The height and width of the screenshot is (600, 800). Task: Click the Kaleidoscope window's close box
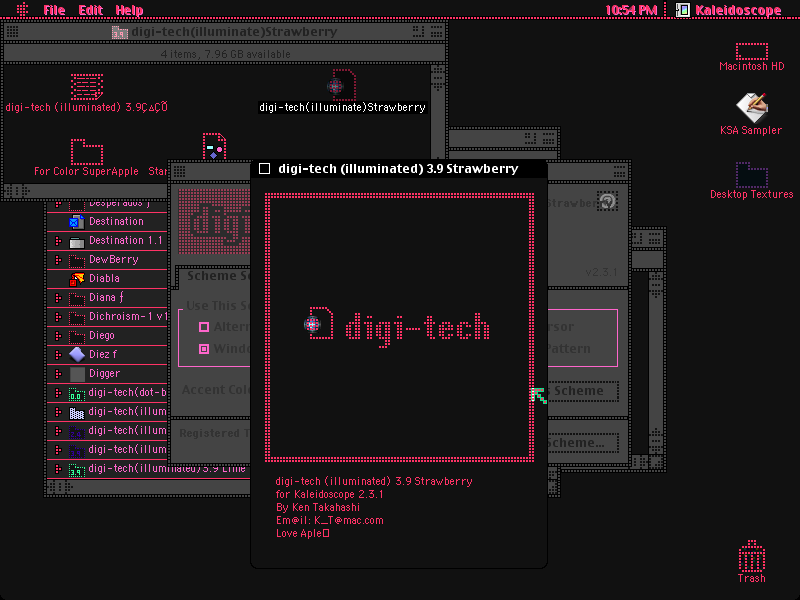click(x=180, y=171)
